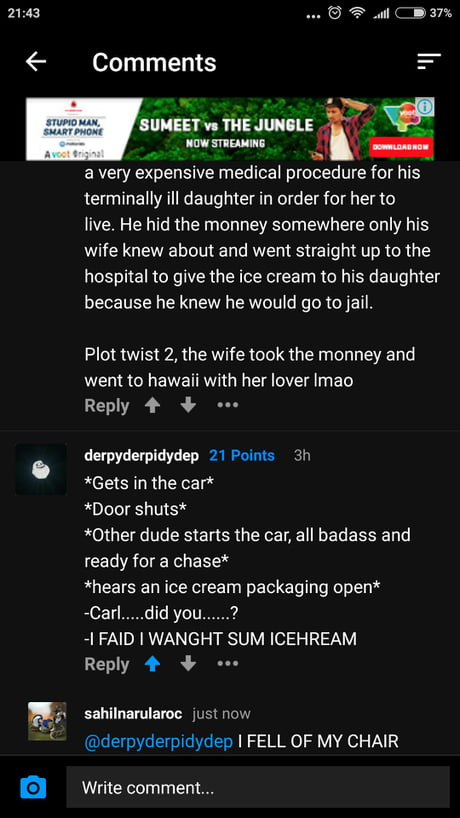Open more options on derpyderpidydep's comment

pyautogui.click(x=228, y=664)
